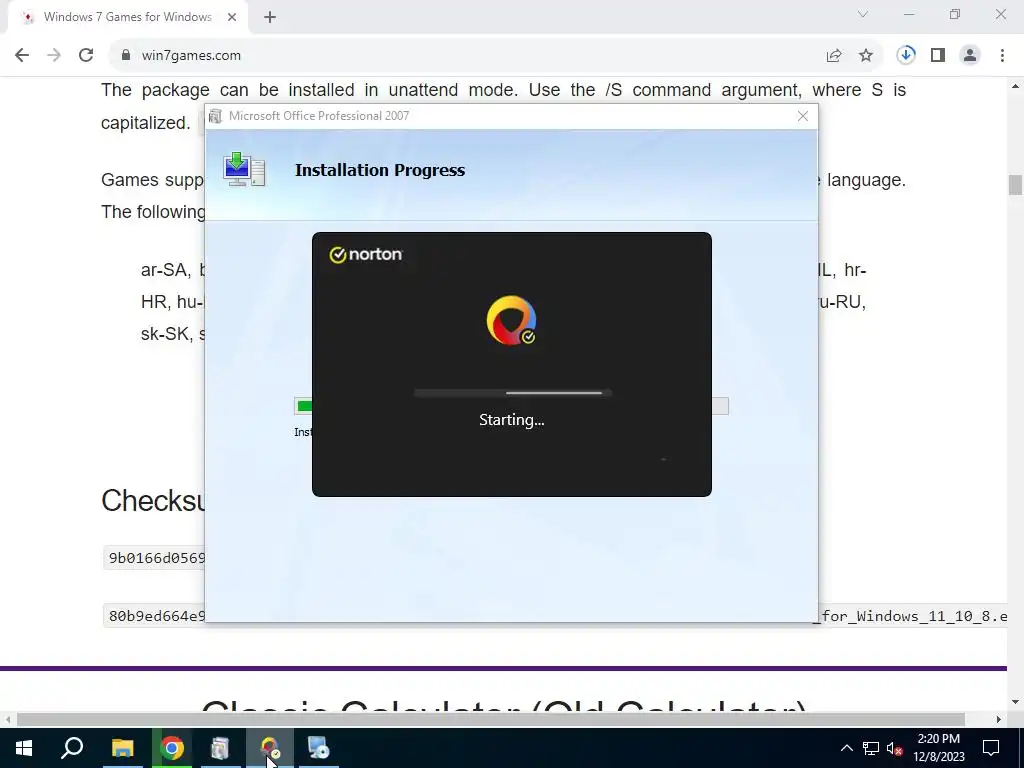This screenshot has height=768, width=1024.
Task: Open the notification center icon
Action: point(991,748)
